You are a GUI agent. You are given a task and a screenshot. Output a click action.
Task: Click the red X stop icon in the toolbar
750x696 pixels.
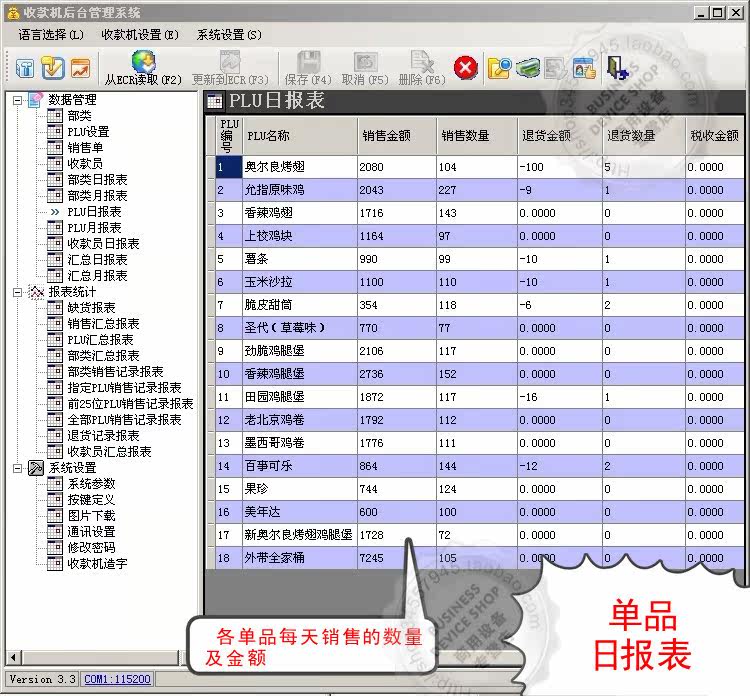465,67
